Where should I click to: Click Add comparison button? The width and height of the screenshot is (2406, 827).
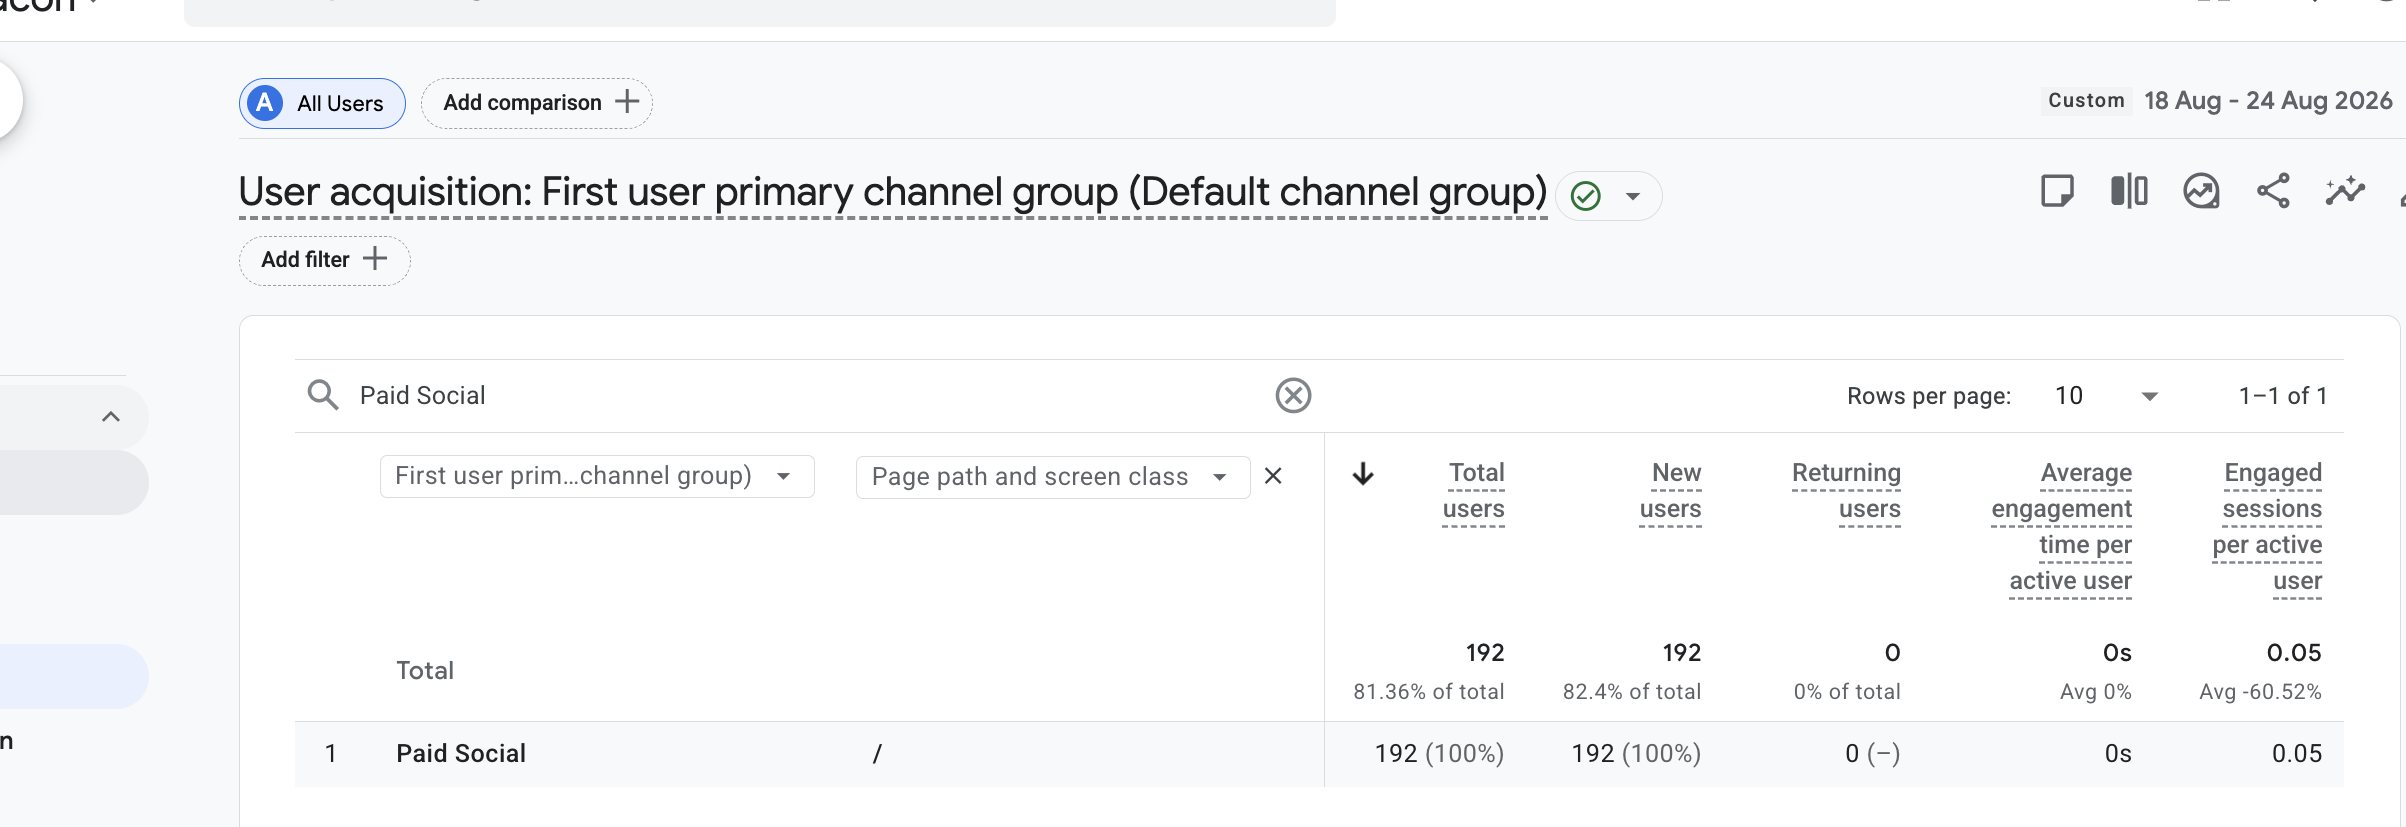(x=537, y=103)
